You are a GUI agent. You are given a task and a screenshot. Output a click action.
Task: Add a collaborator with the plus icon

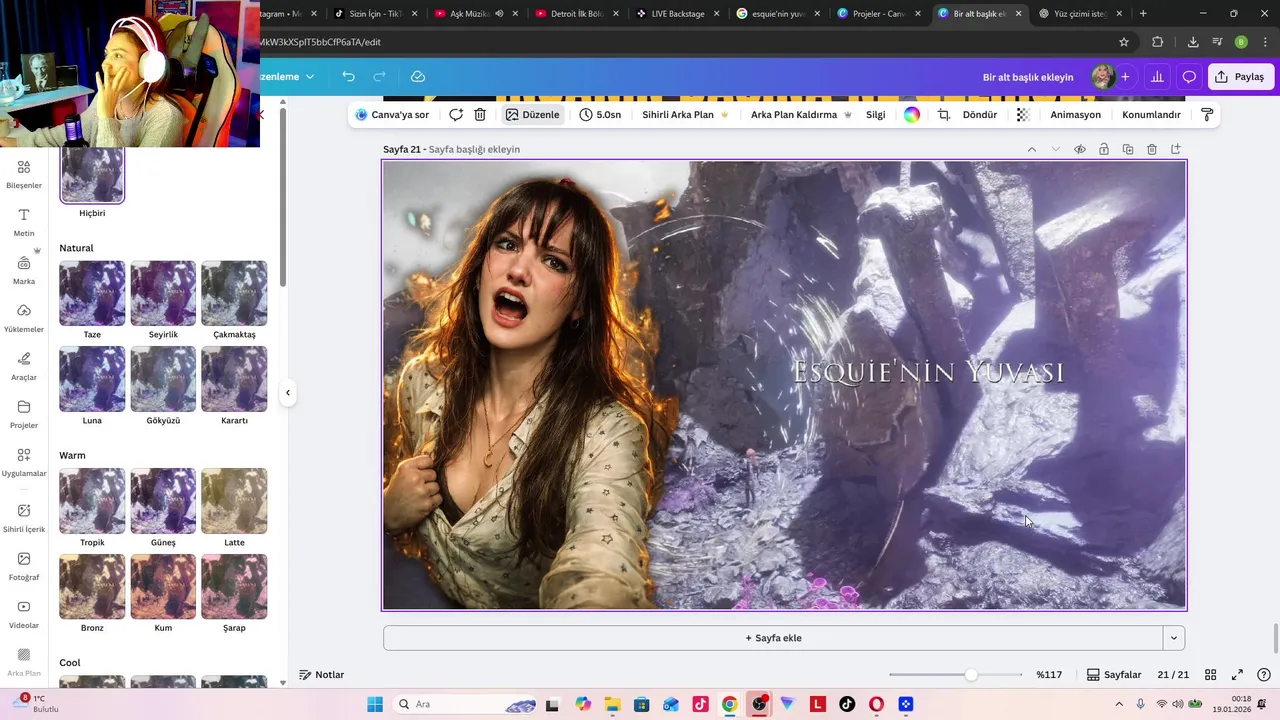tap(1125, 77)
